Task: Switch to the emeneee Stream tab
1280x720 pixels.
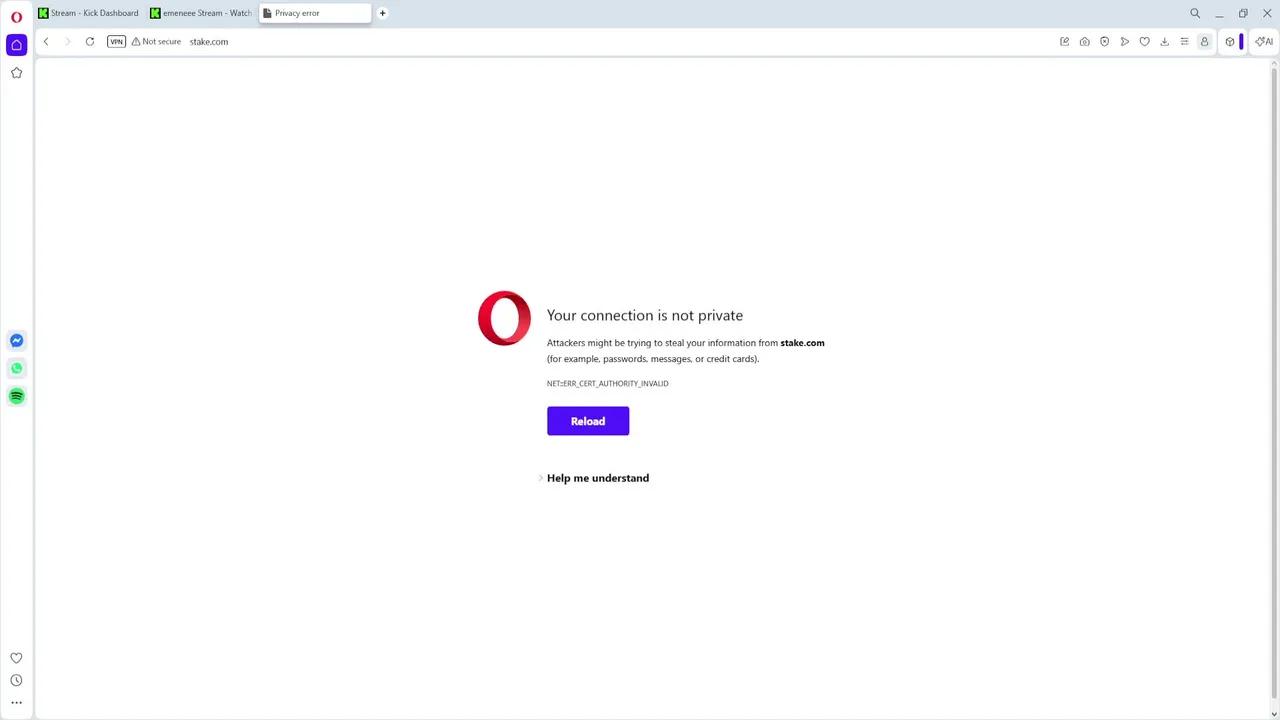Action: [x=201, y=13]
